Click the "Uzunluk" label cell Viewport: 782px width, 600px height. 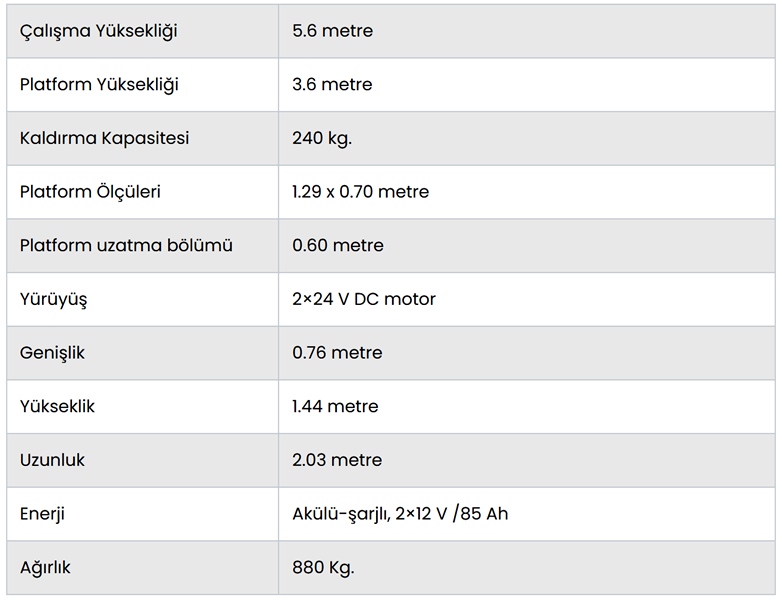click(52, 460)
